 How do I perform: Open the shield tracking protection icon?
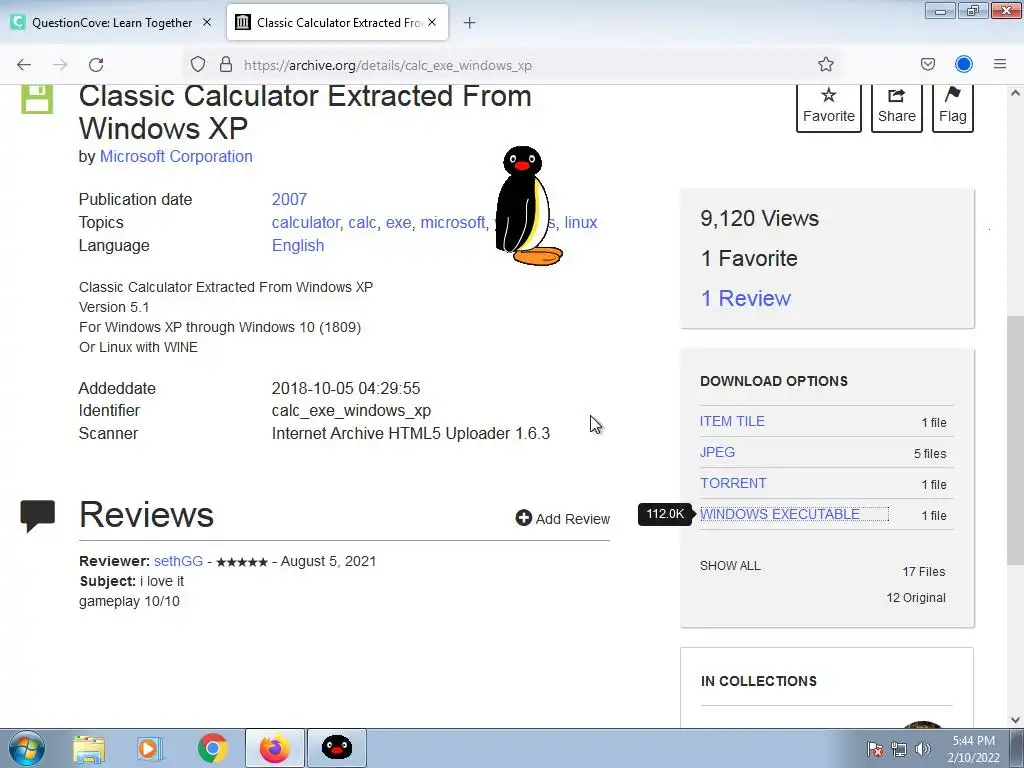click(x=198, y=65)
